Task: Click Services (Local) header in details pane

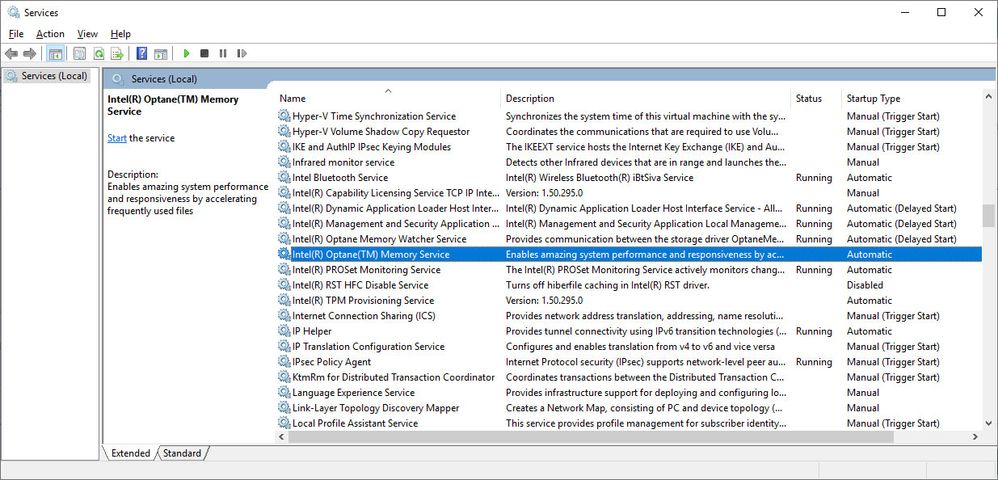Action: [x=164, y=79]
